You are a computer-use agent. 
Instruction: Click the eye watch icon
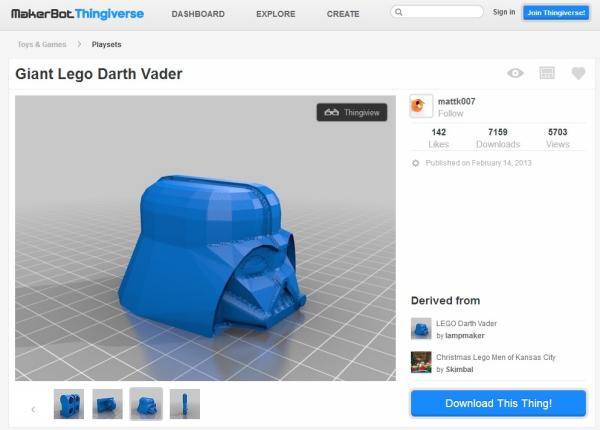coord(515,73)
